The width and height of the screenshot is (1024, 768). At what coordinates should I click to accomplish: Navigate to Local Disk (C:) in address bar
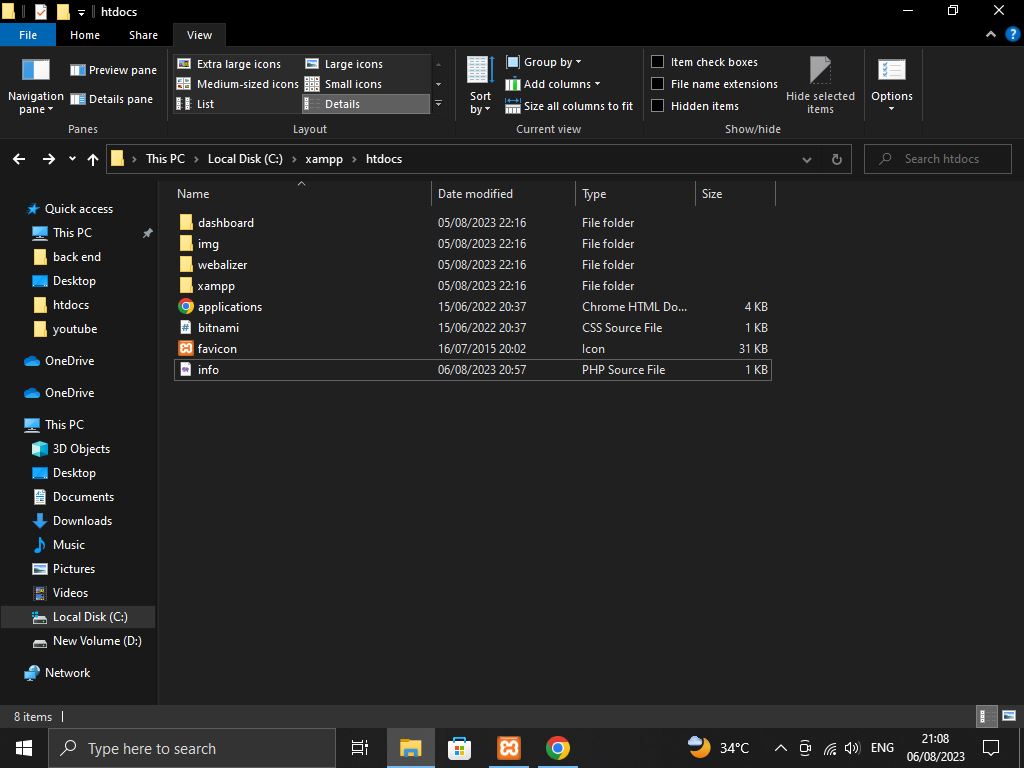coord(245,159)
